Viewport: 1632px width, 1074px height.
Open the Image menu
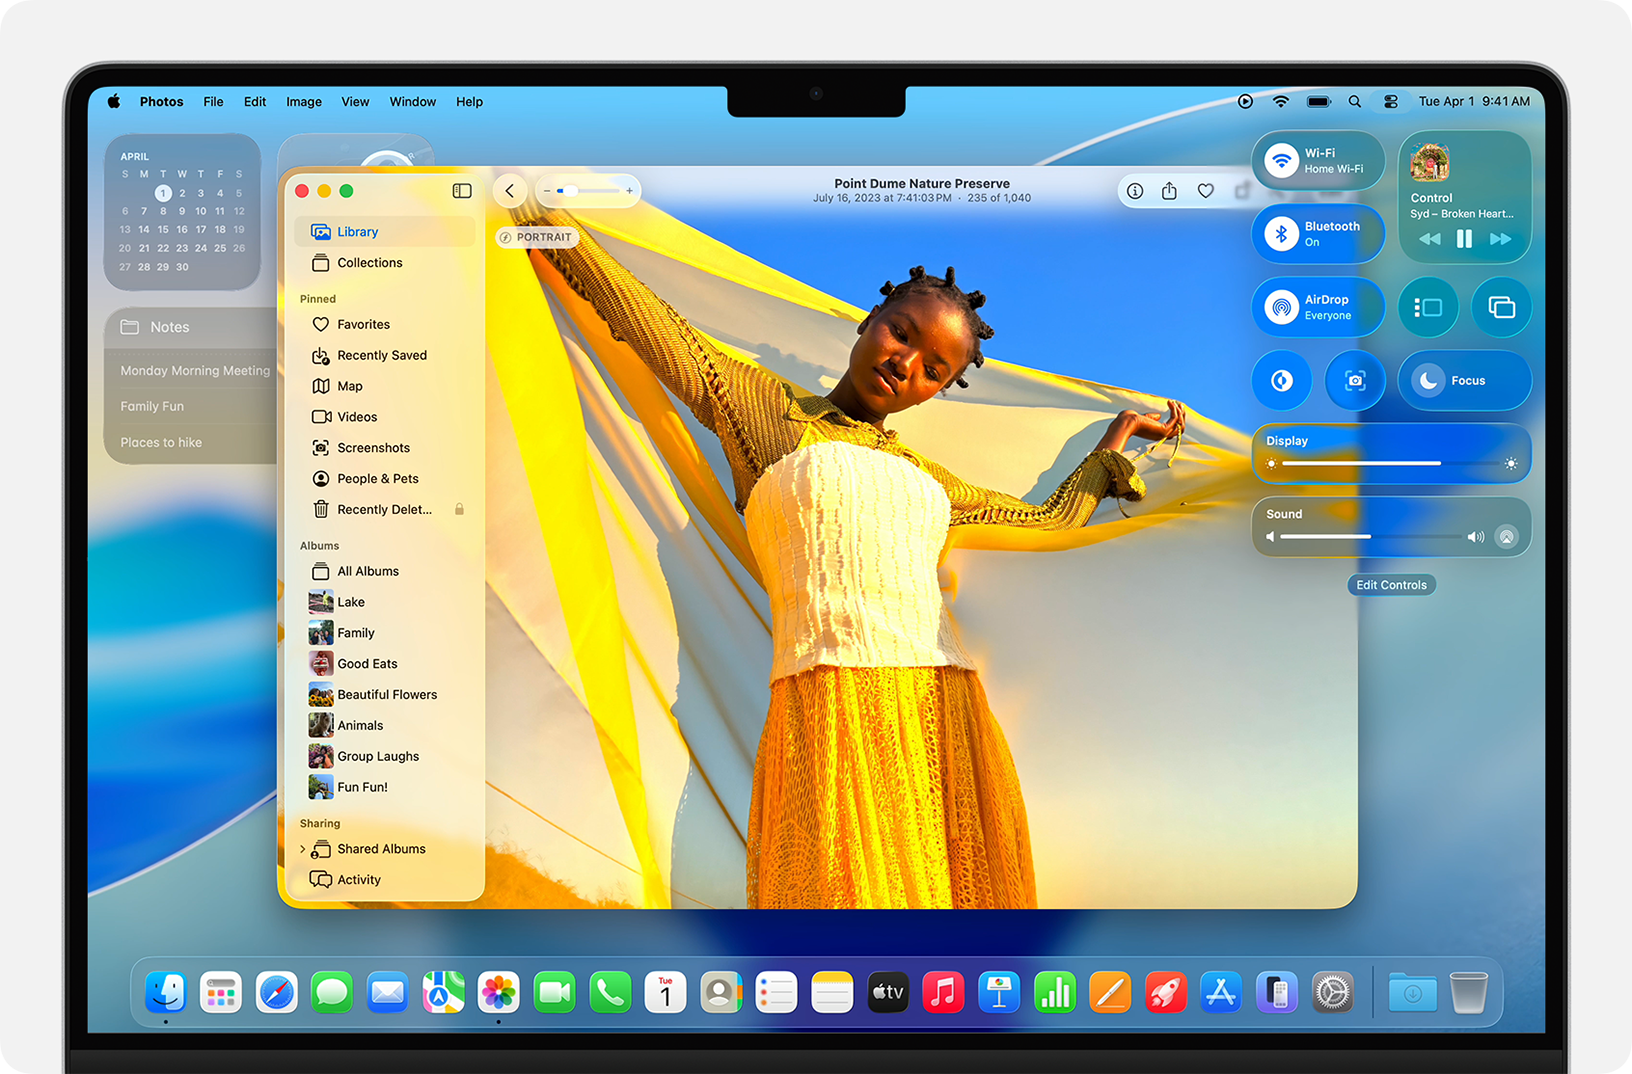click(303, 101)
